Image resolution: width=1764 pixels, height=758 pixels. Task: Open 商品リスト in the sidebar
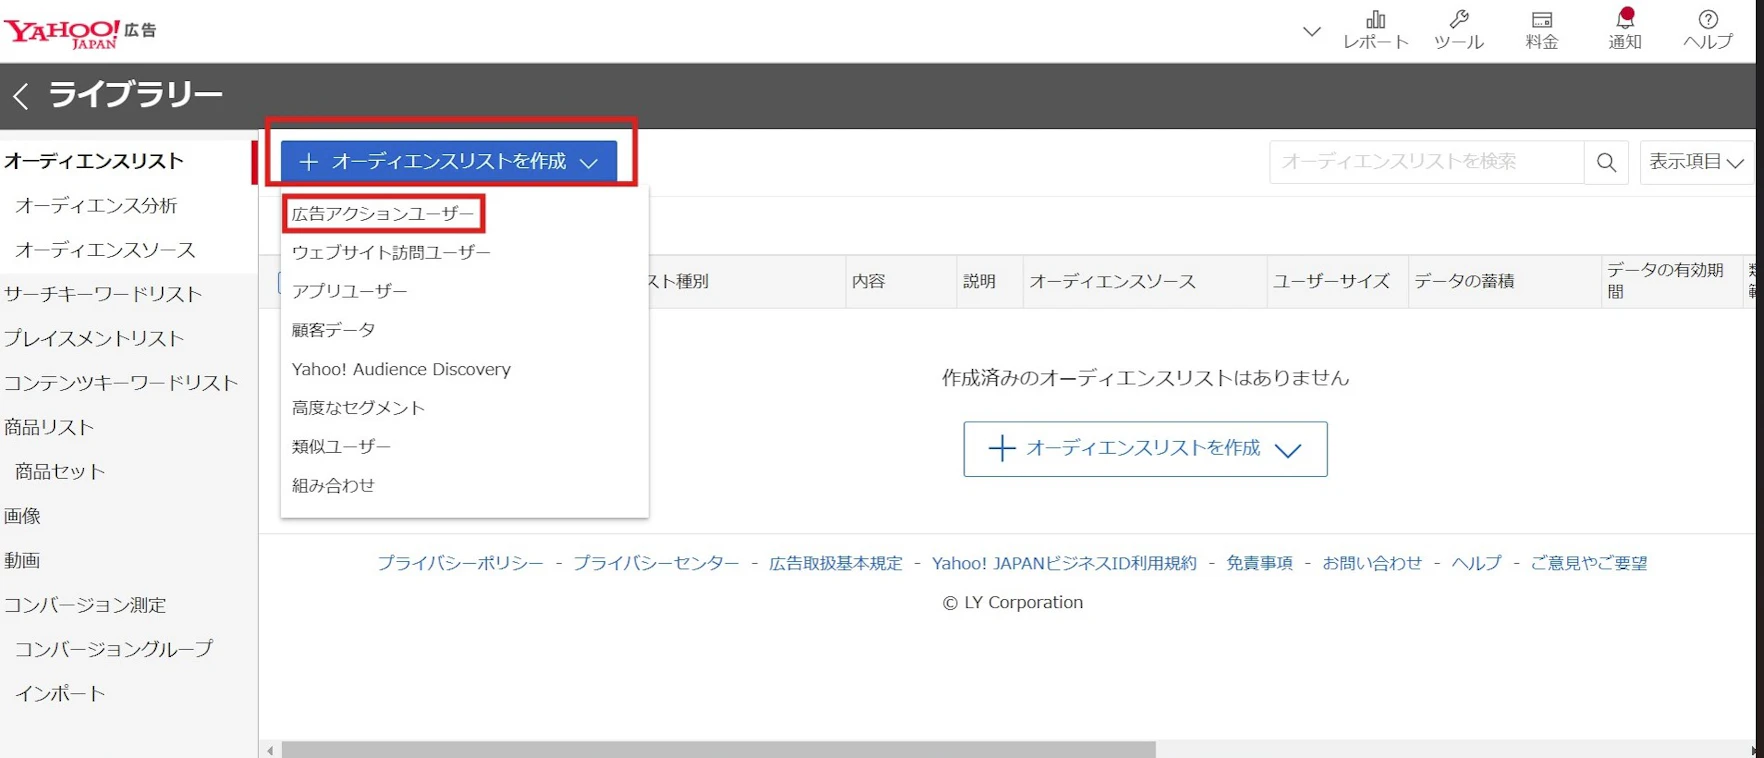(49, 427)
